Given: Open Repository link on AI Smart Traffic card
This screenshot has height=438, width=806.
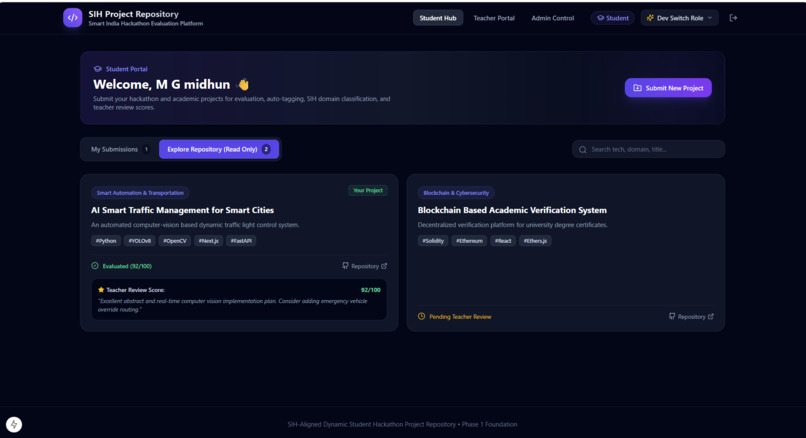Looking at the screenshot, I should click(x=364, y=266).
